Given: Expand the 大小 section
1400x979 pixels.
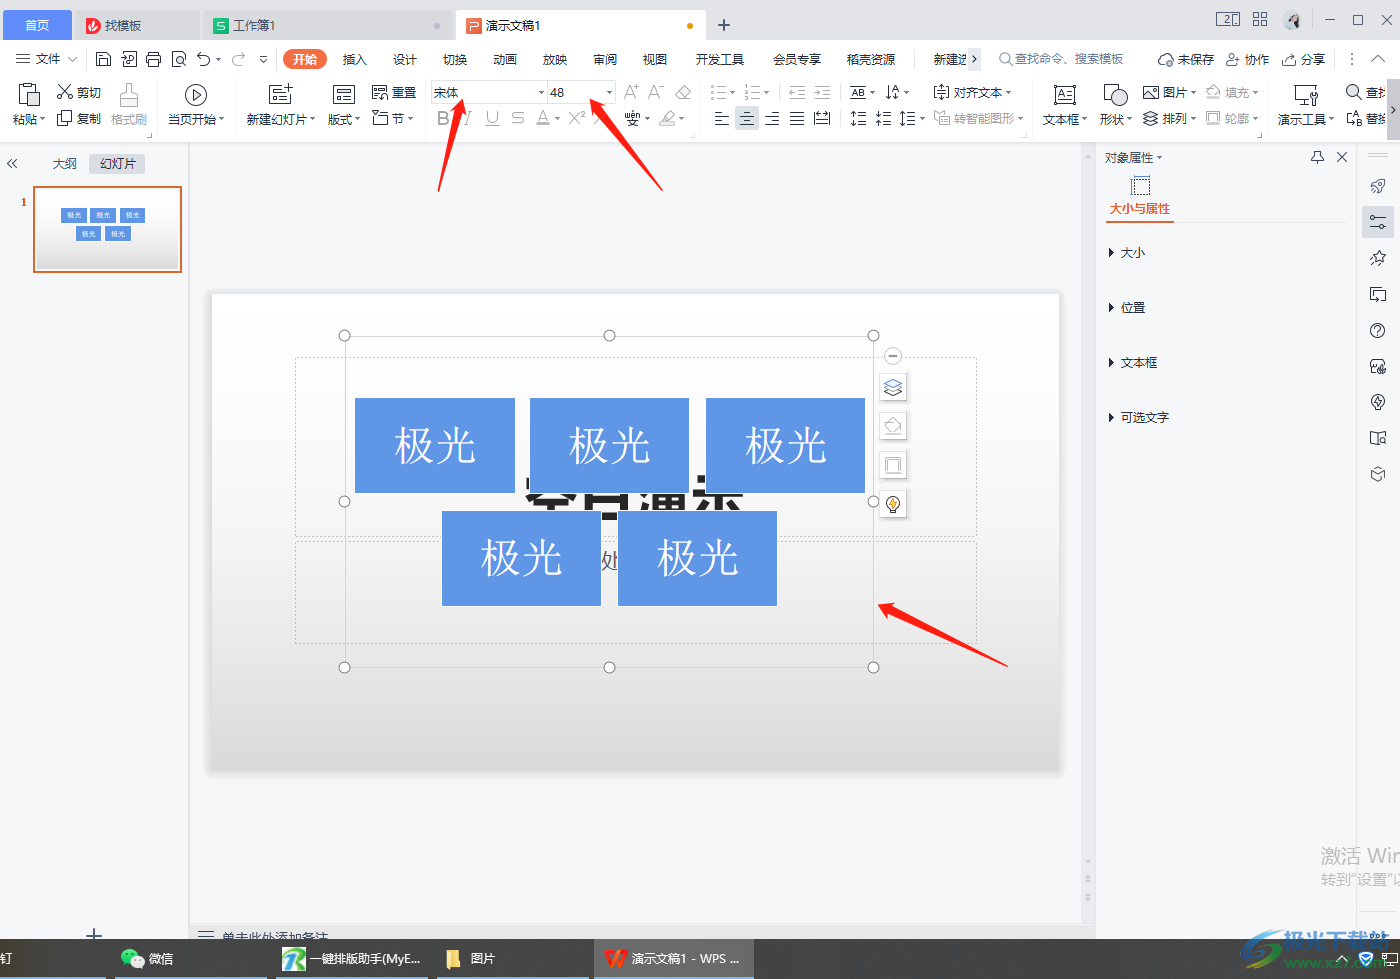Looking at the screenshot, I should 1127,253.
